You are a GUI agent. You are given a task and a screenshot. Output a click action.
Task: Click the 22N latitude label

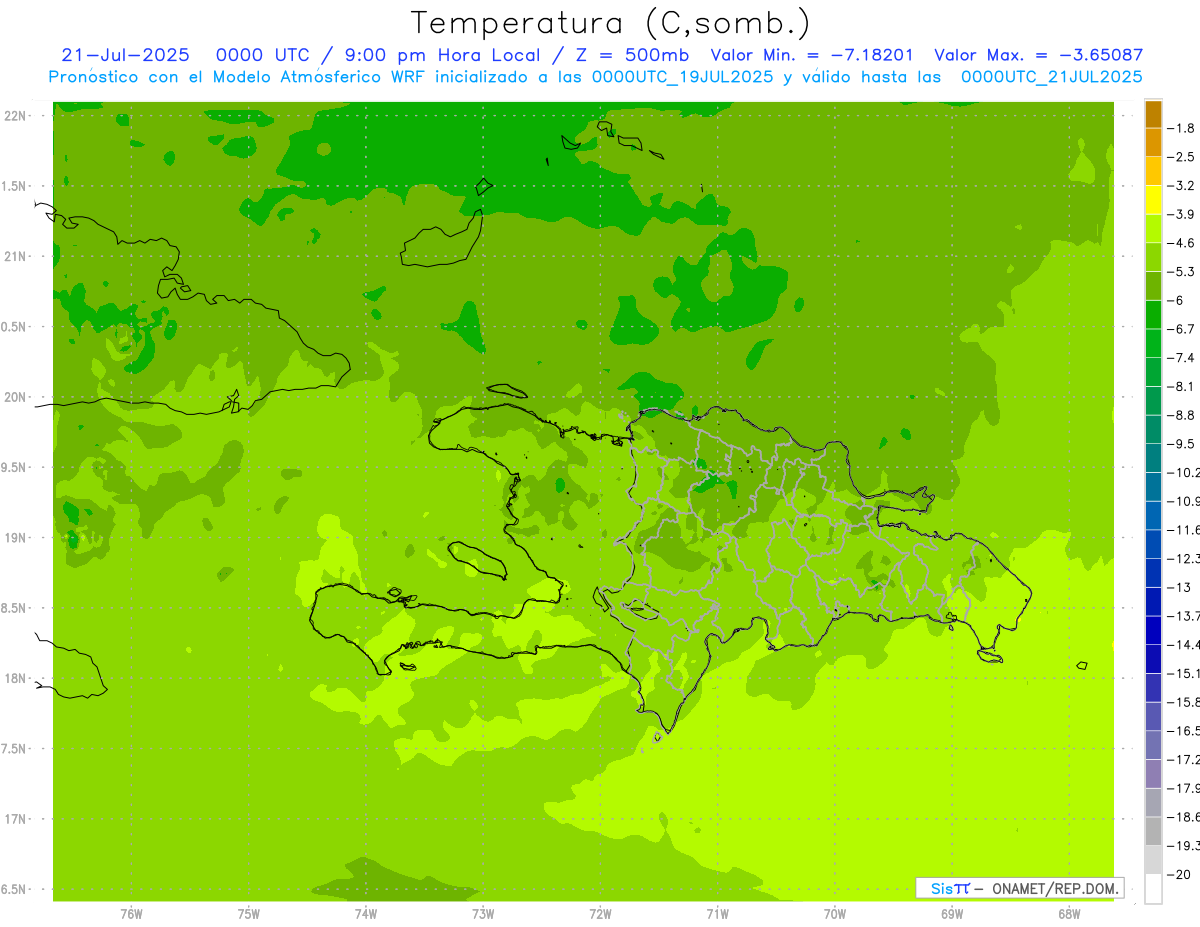click(x=15, y=116)
